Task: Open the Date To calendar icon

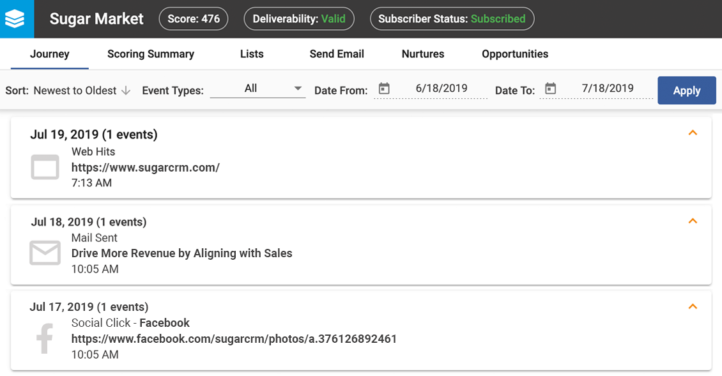Action: point(550,88)
